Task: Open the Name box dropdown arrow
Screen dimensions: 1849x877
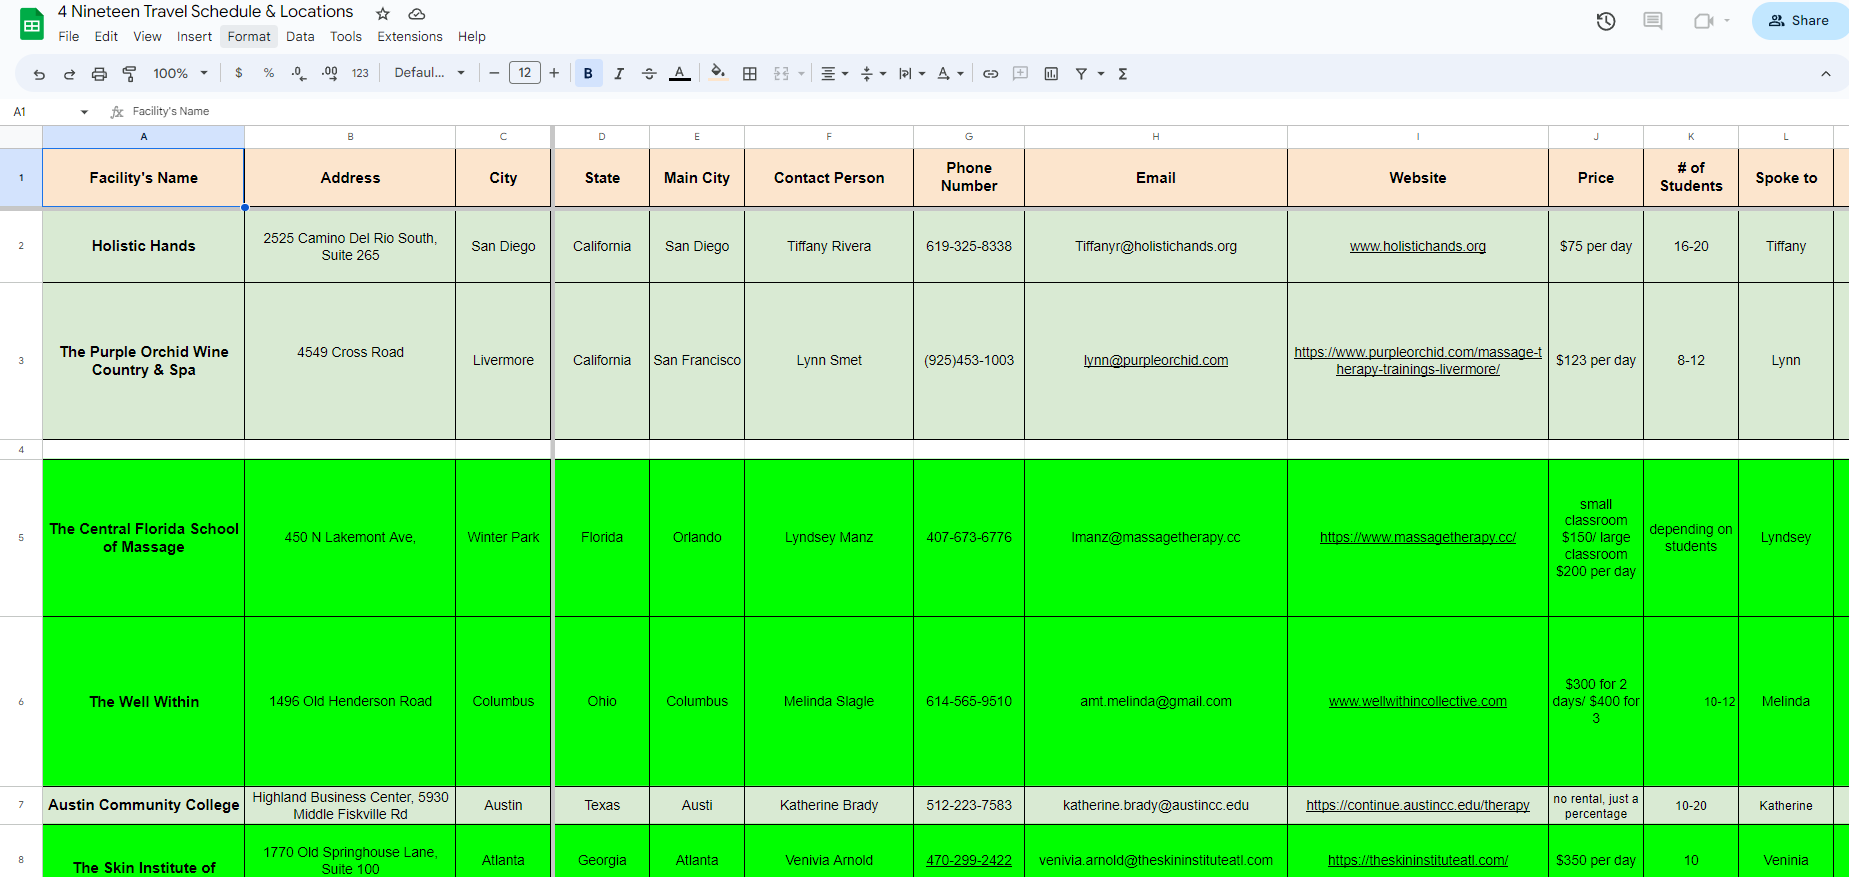Action: click(x=84, y=112)
